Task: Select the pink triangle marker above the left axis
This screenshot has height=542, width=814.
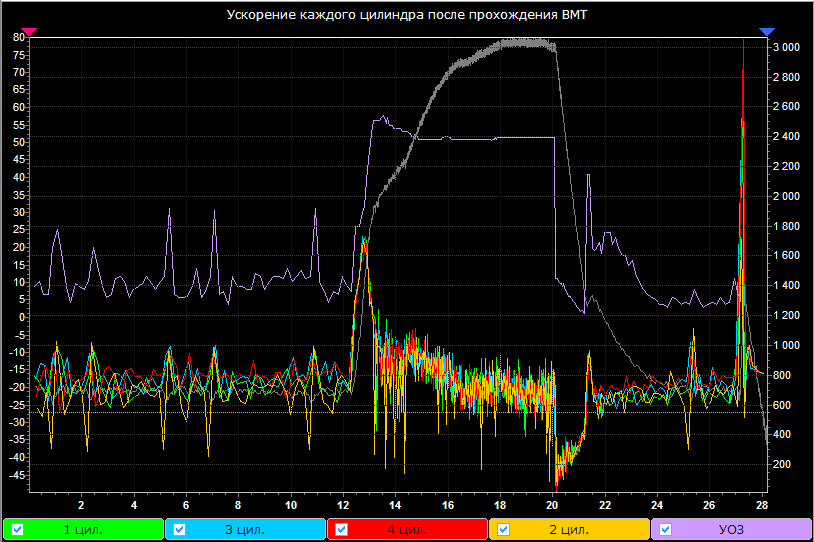Action: click(29, 32)
